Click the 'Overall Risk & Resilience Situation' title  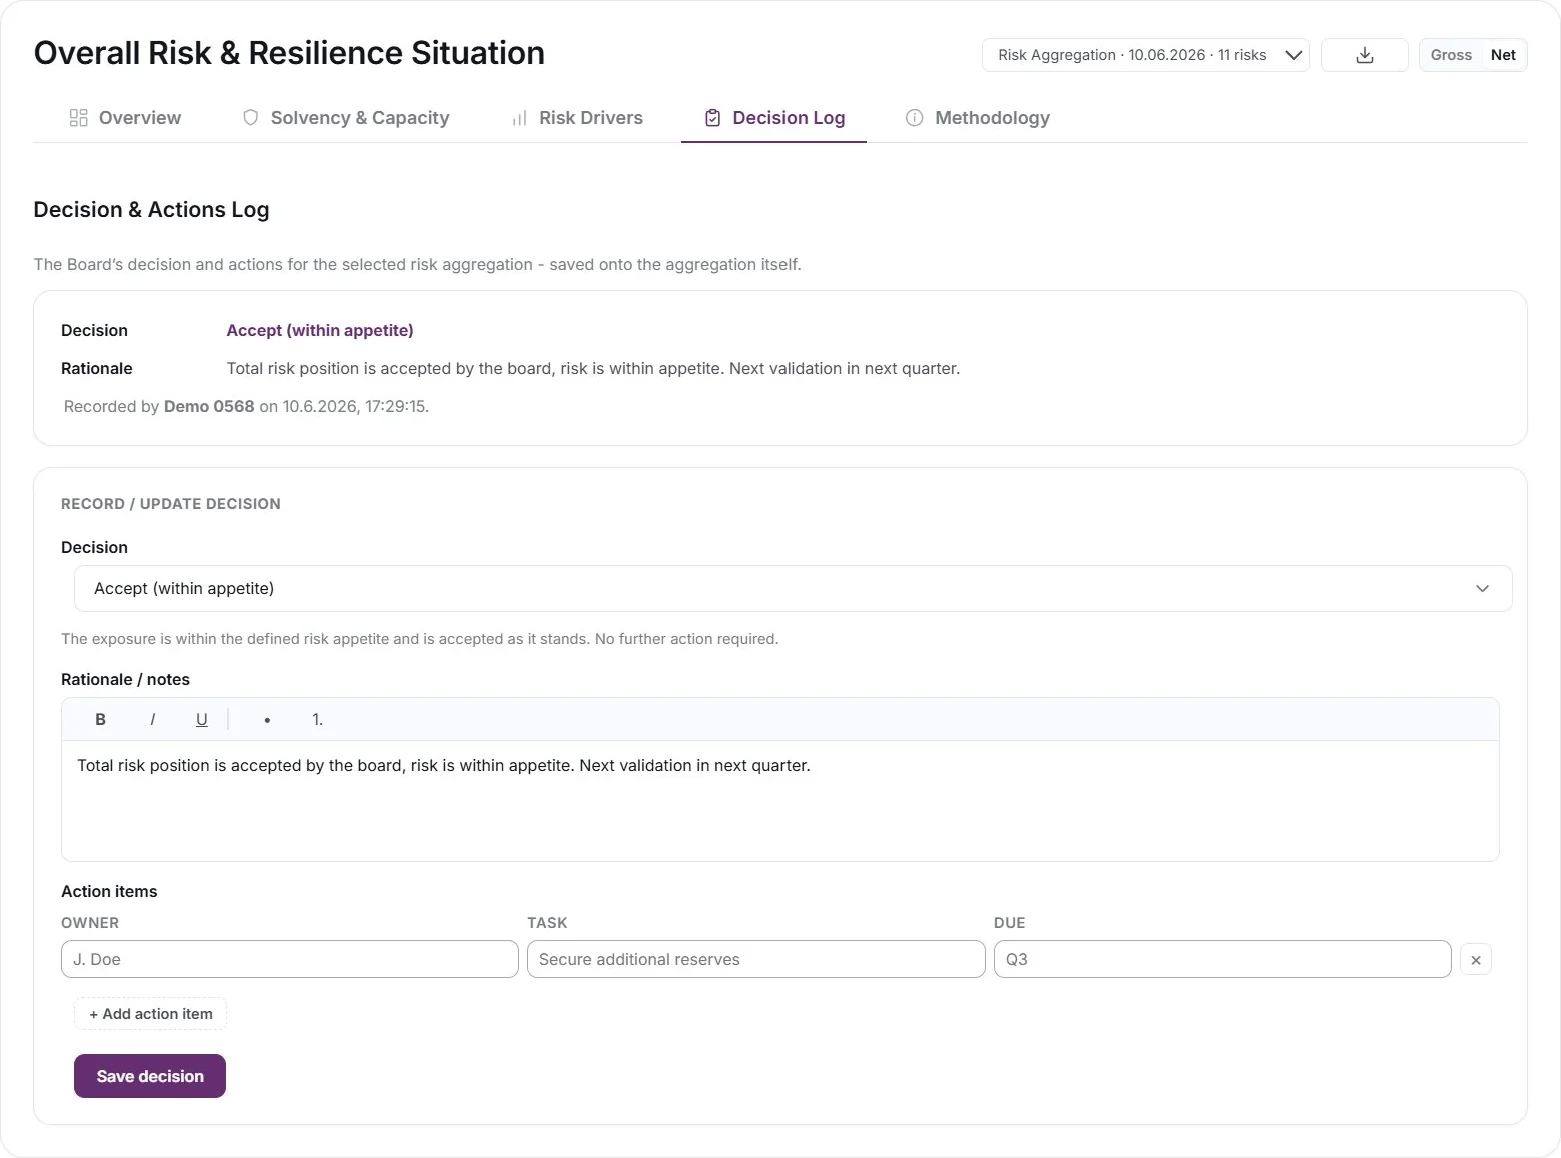(289, 53)
